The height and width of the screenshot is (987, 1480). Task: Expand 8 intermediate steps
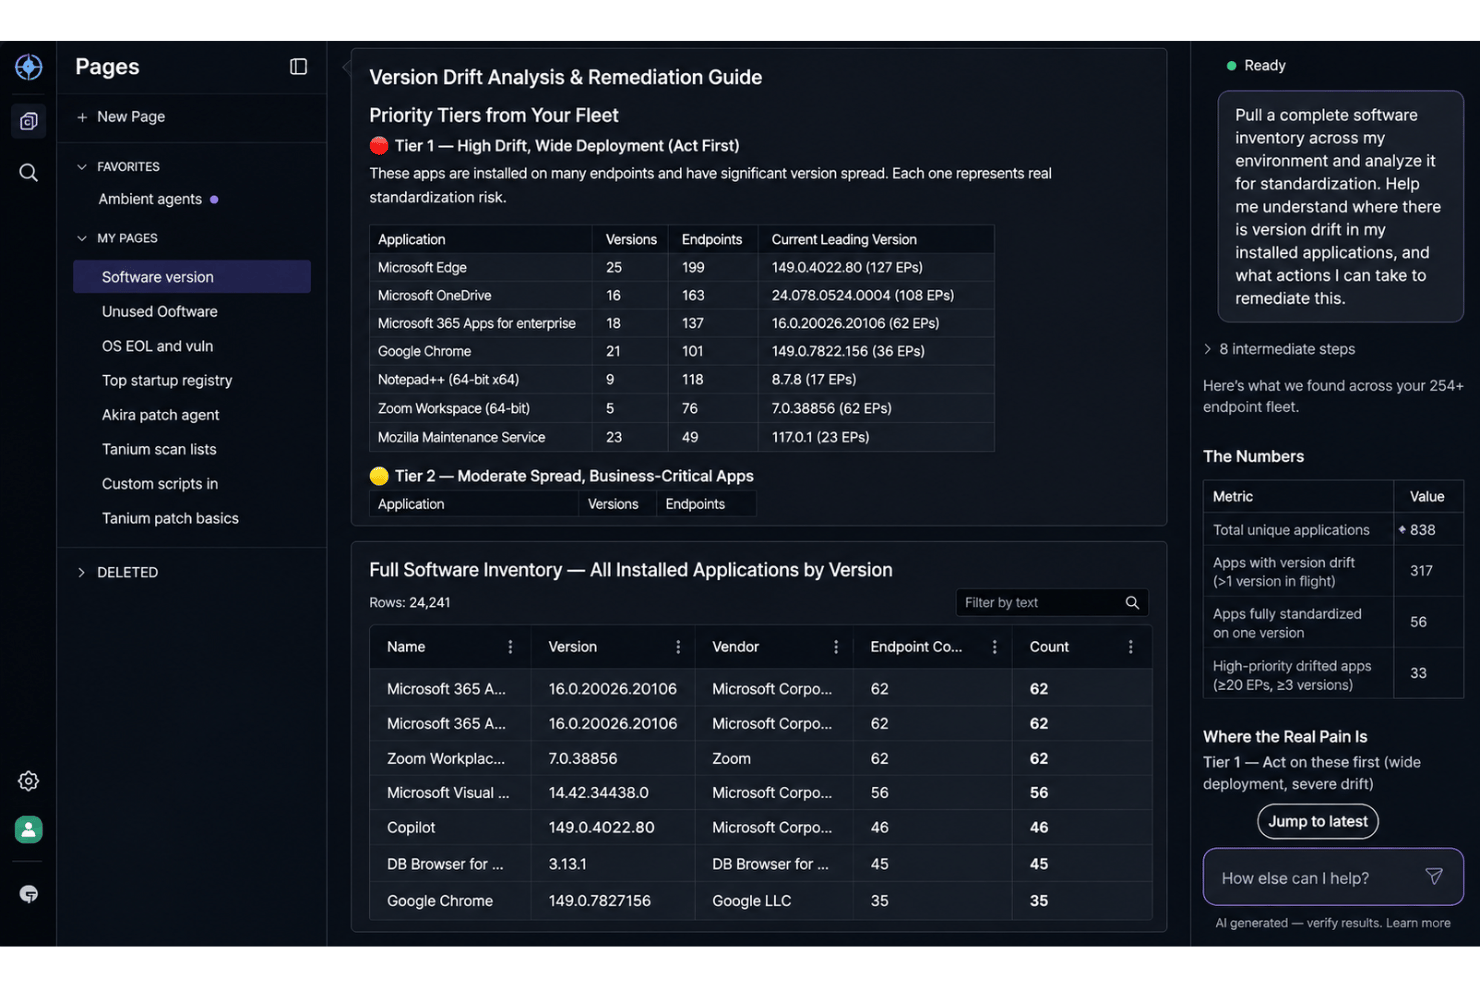pos(1280,349)
